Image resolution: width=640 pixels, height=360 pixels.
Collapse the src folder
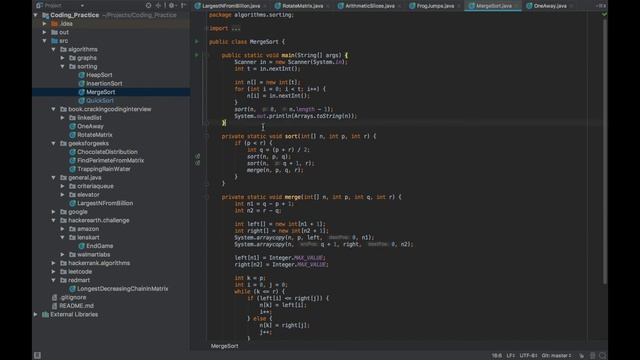coord(44,41)
